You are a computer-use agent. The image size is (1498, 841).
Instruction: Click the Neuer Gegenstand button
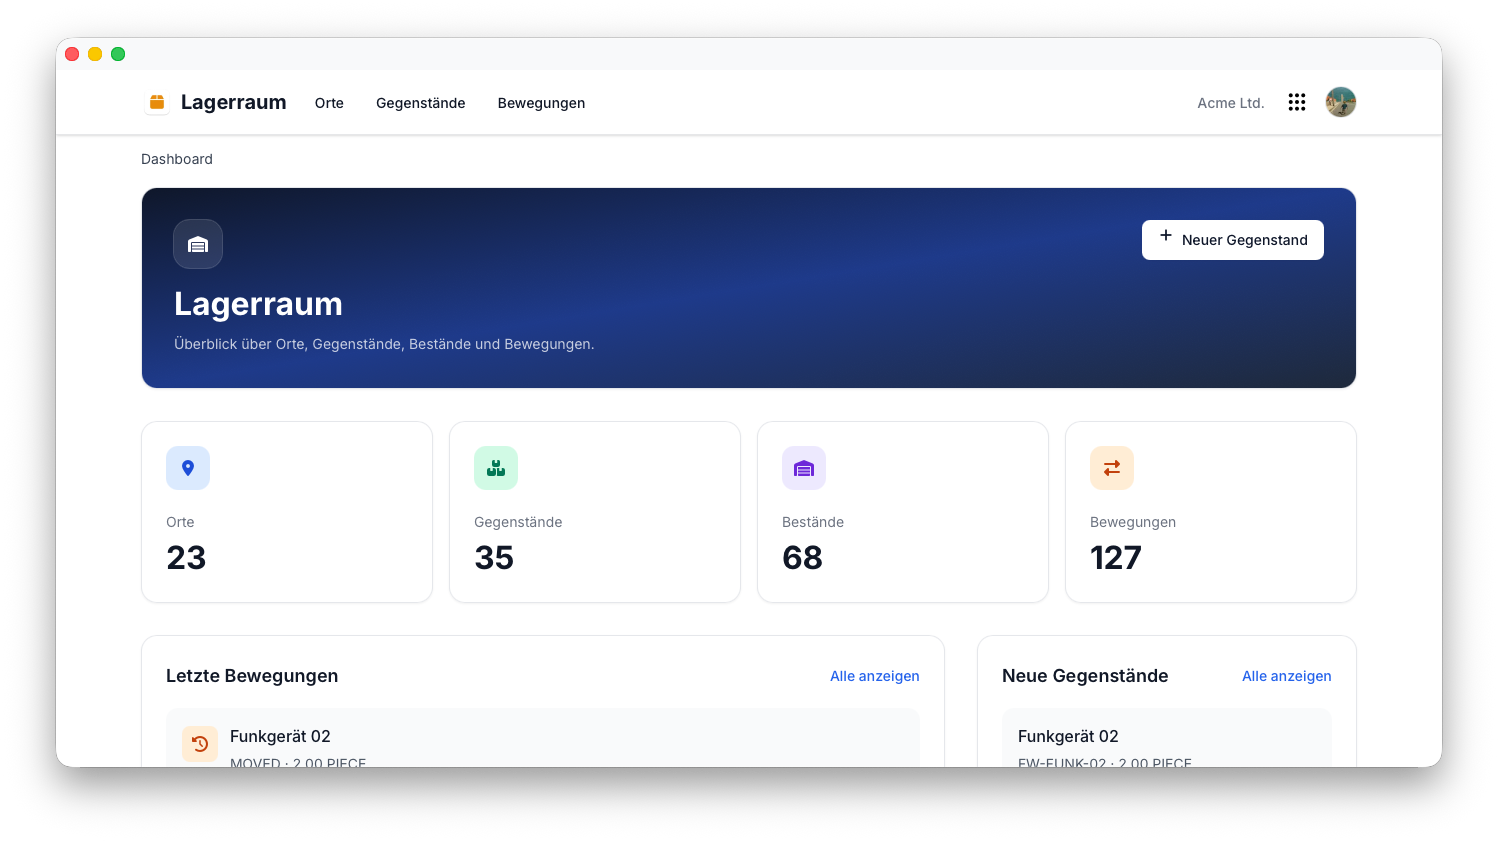(x=1233, y=240)
